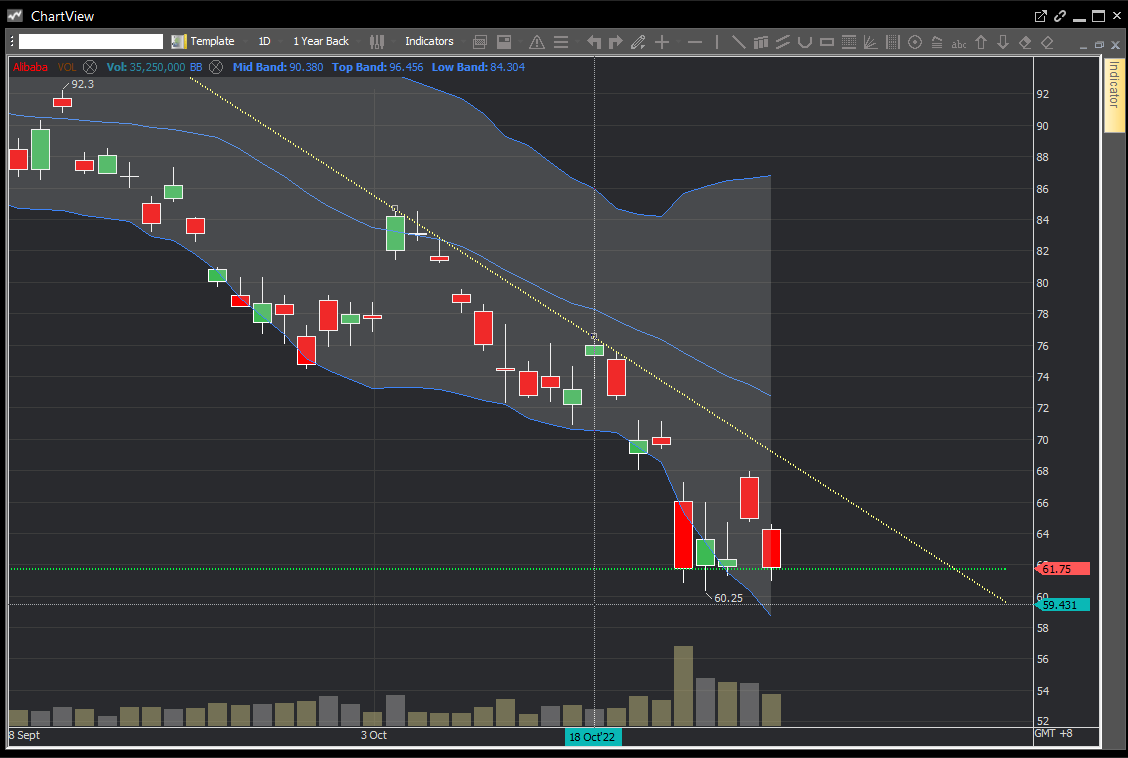Image resolution: width=1128 pixels, height=758 pixels.
Task: Click the undo arrow icon
Action: click(593, 42)
